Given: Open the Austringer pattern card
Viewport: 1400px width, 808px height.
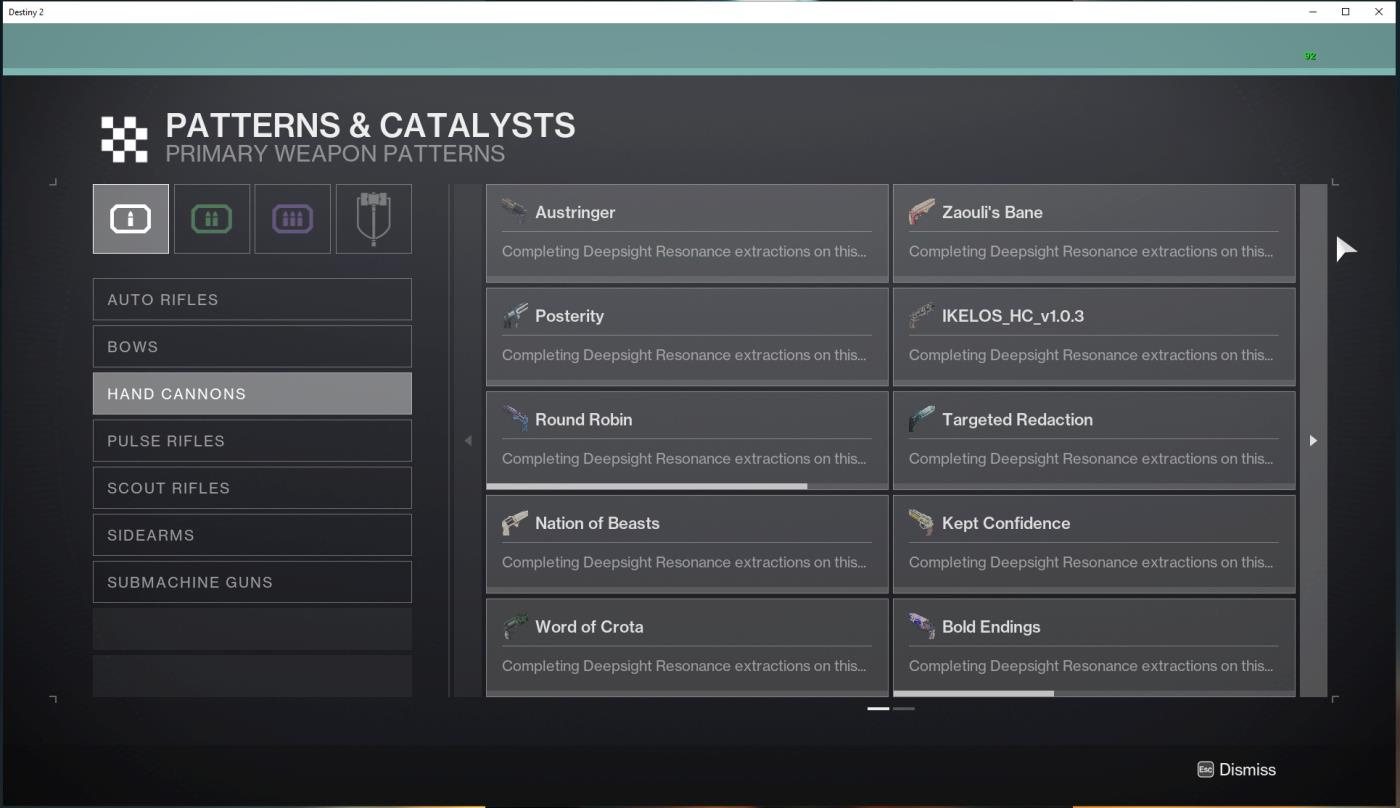Looking at the screenshot, I should (x=687, y=233).
